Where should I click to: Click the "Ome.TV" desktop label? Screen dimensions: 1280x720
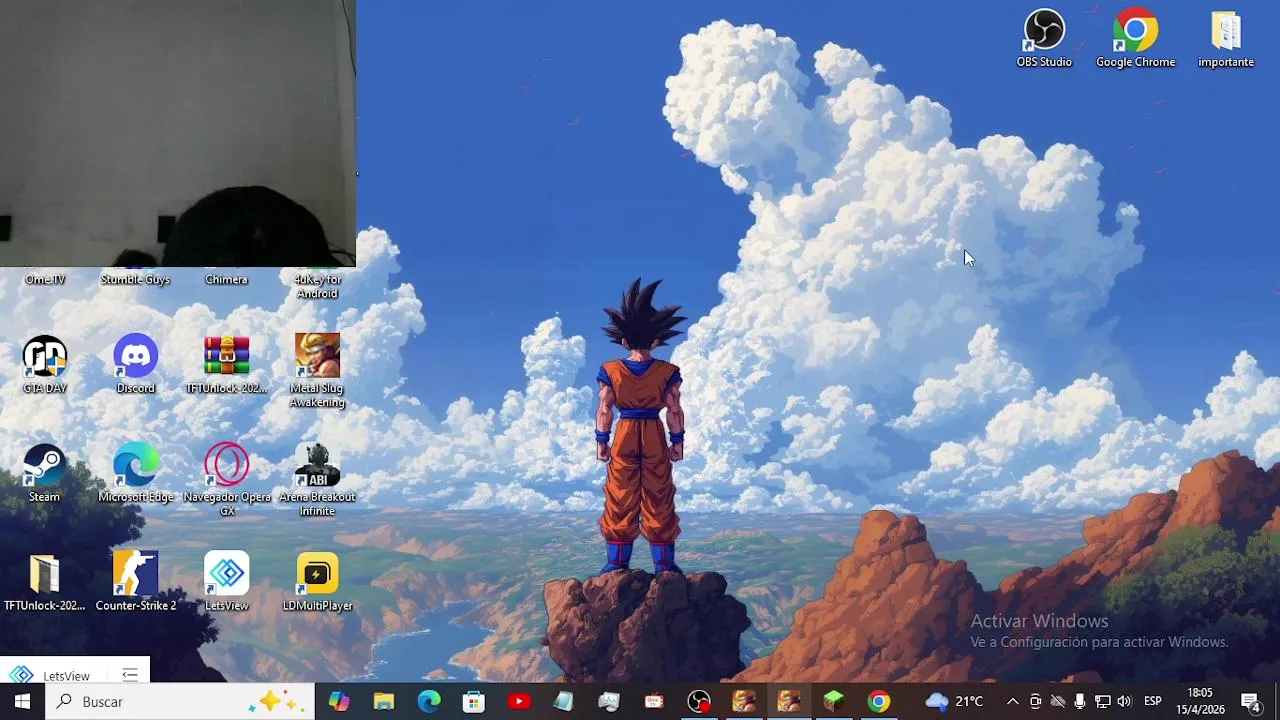click(45, 280)
